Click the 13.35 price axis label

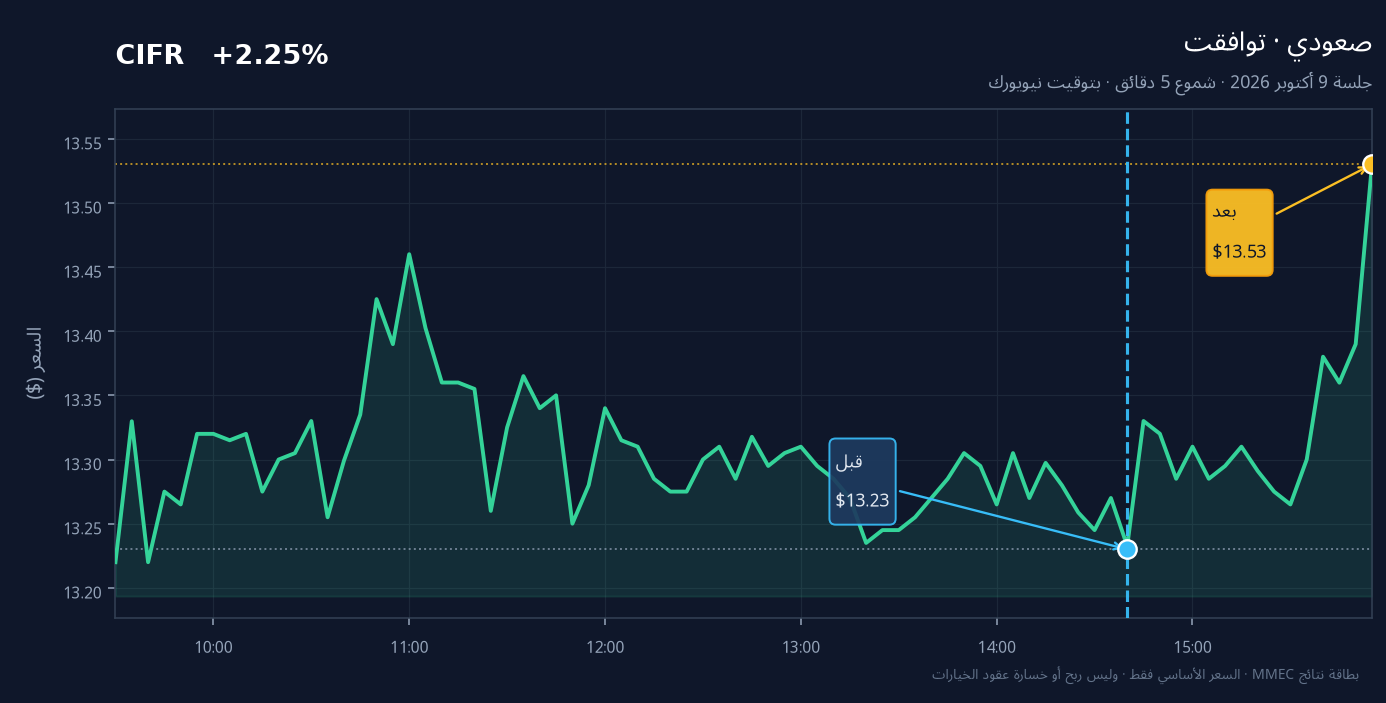coord(83,400)
